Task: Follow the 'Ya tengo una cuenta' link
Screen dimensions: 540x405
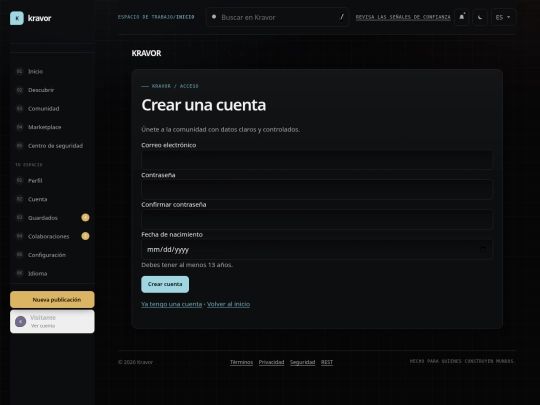Action: (172, 304)
